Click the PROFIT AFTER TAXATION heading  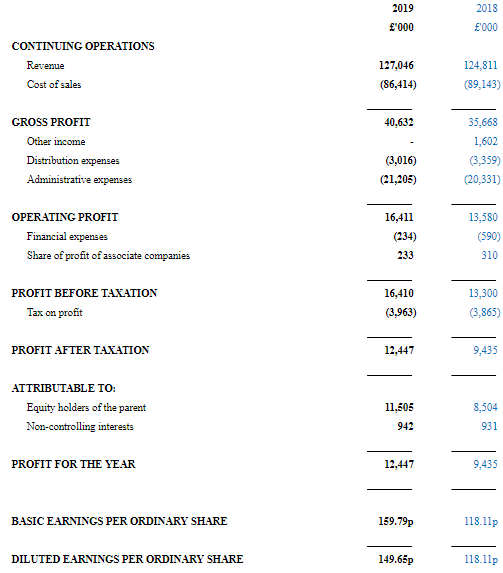point(80,350)
